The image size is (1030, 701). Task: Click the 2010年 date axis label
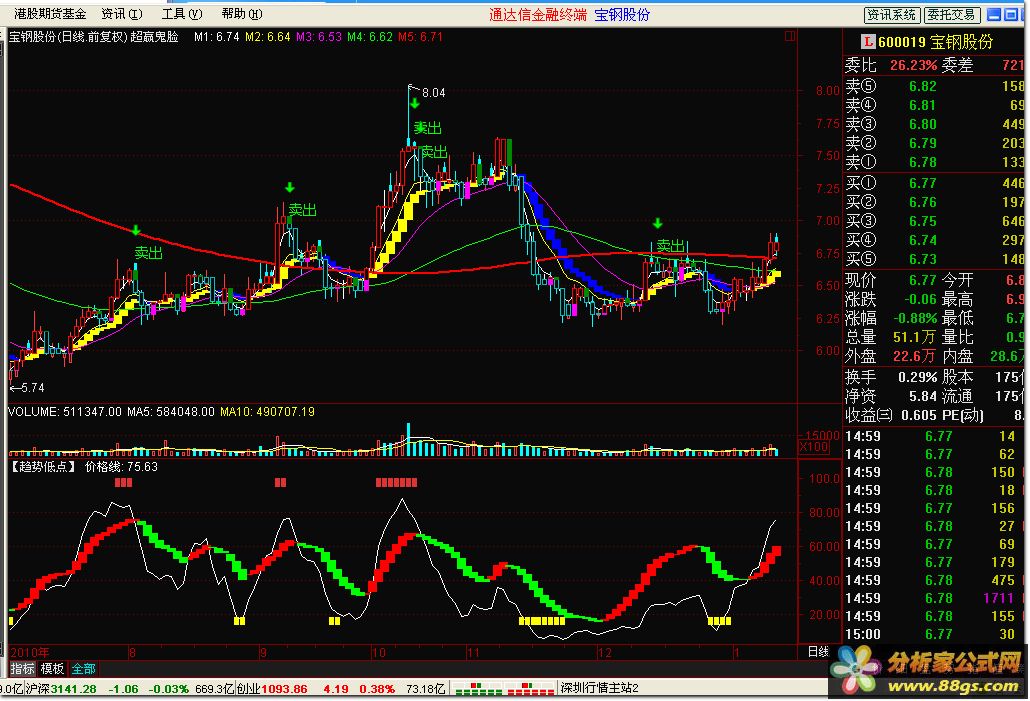30,652
